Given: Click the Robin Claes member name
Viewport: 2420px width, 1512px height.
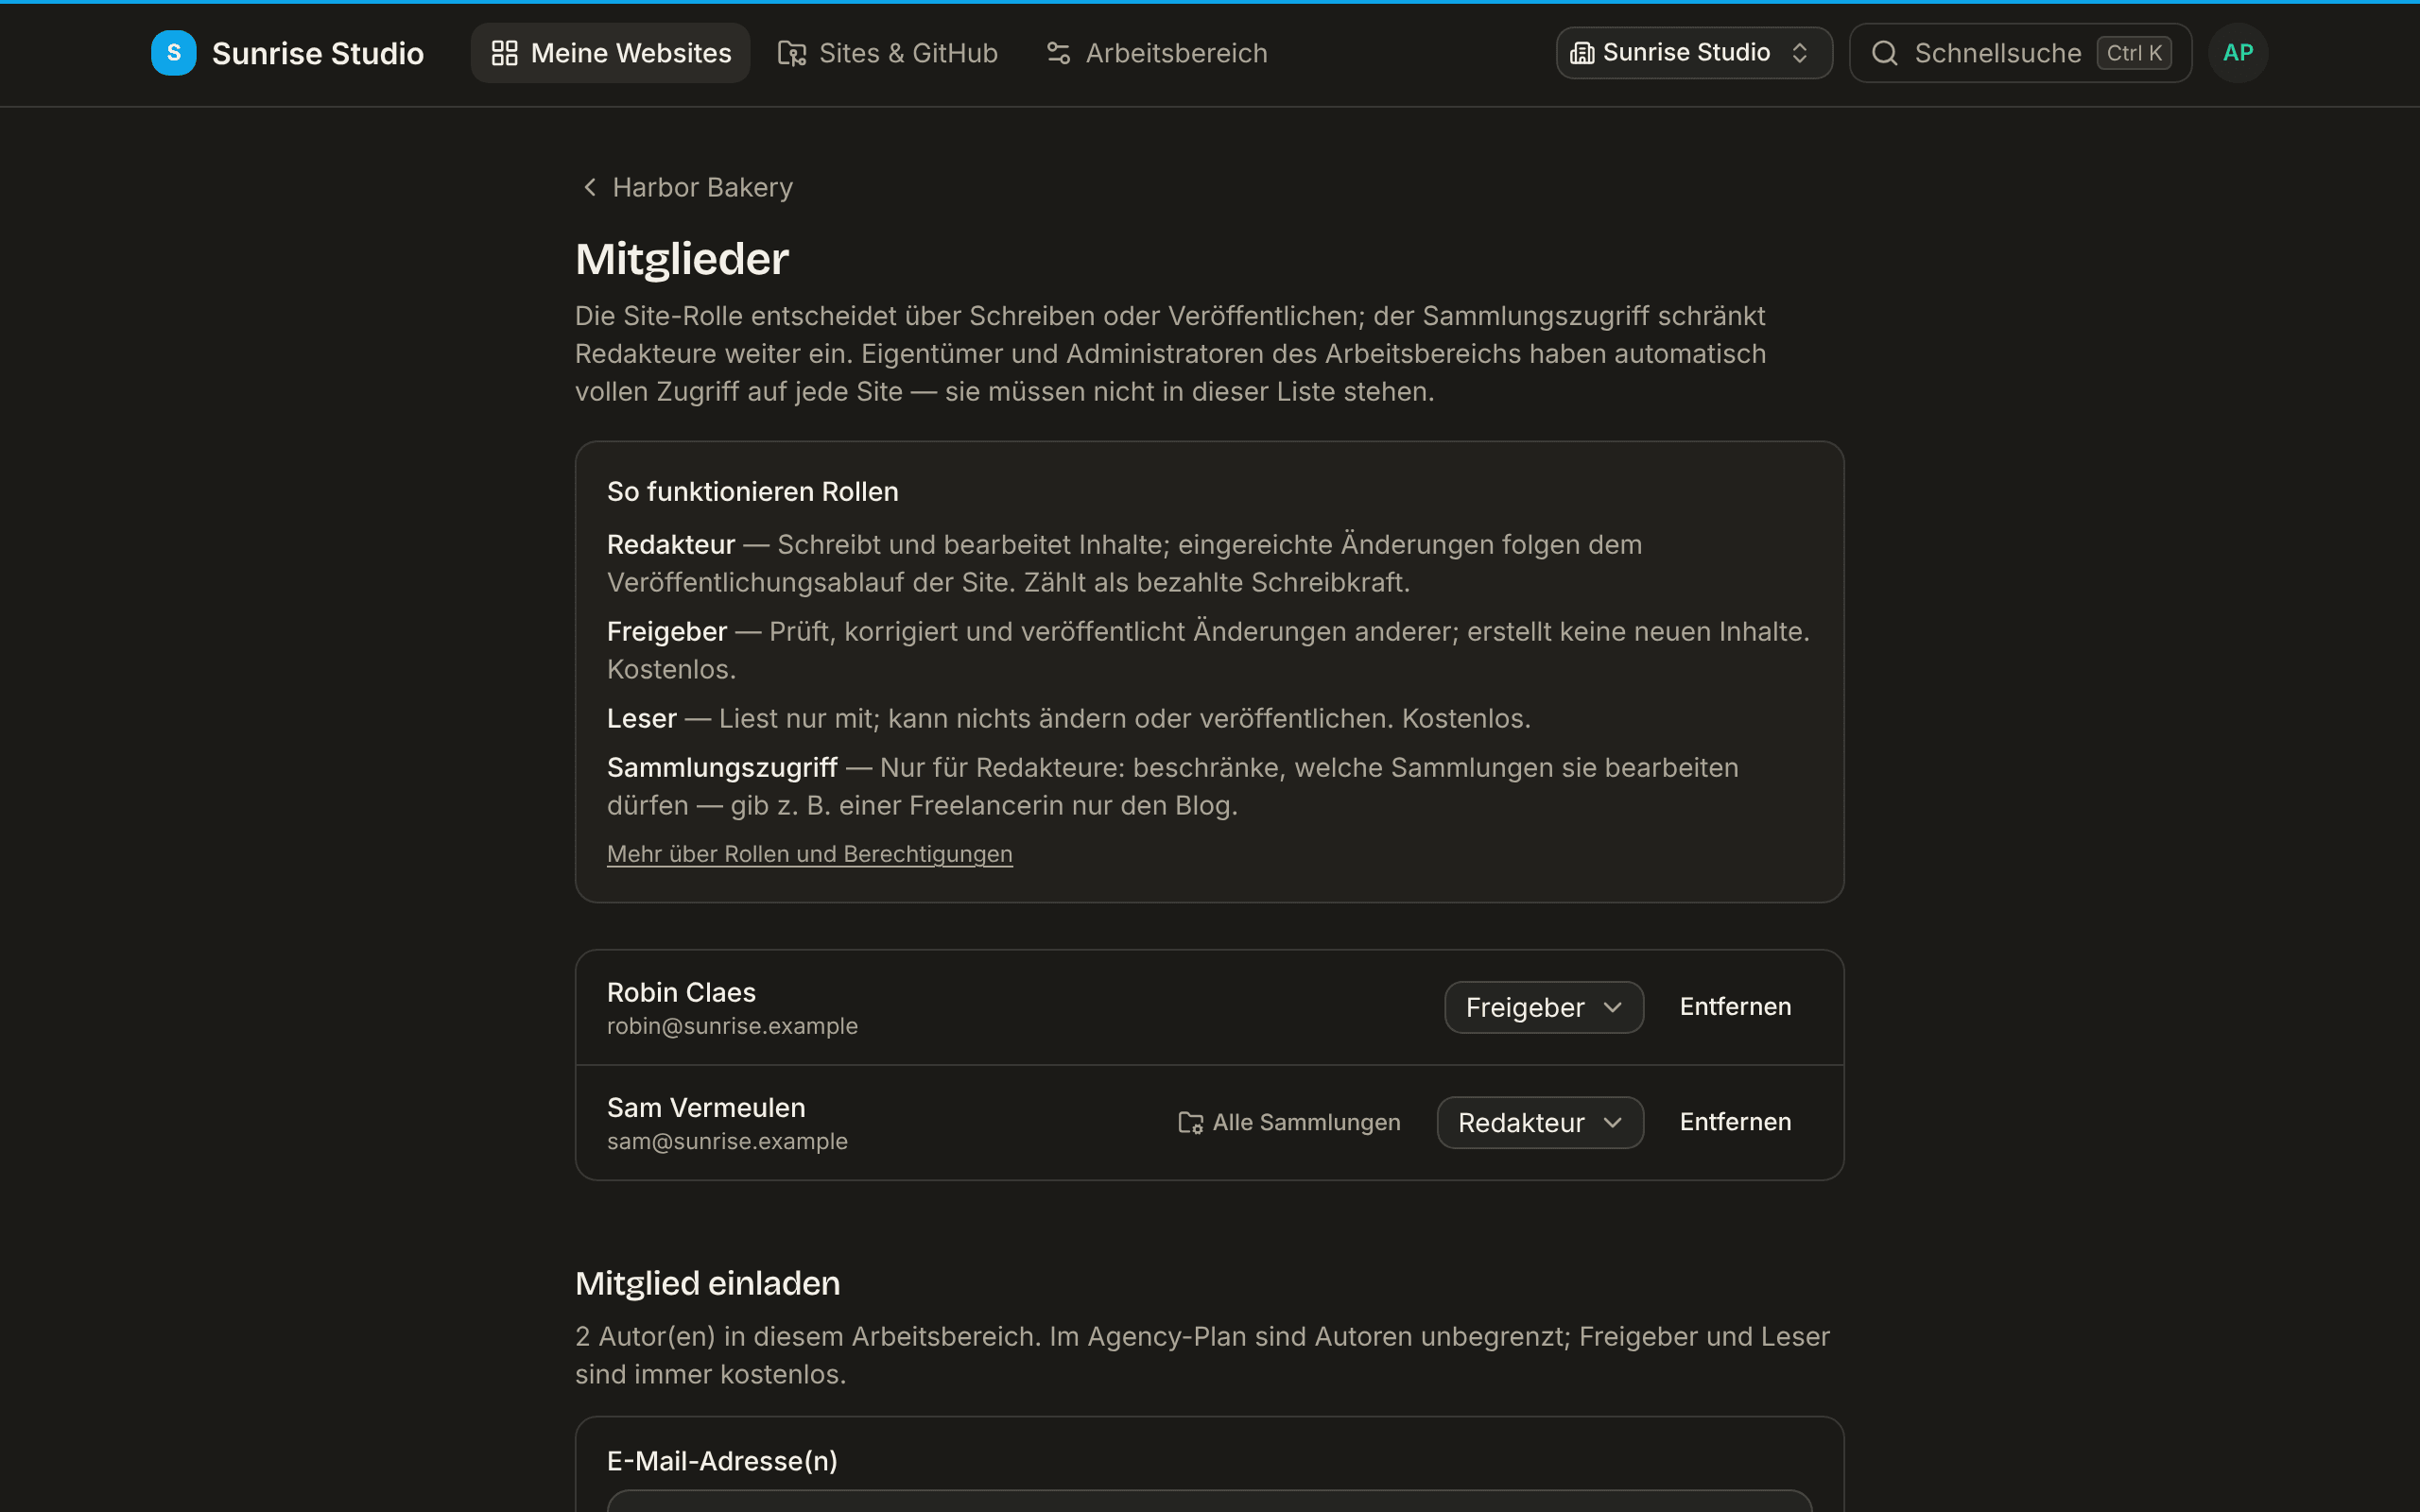Looking at the screenshot, I should tap(681, 992).
